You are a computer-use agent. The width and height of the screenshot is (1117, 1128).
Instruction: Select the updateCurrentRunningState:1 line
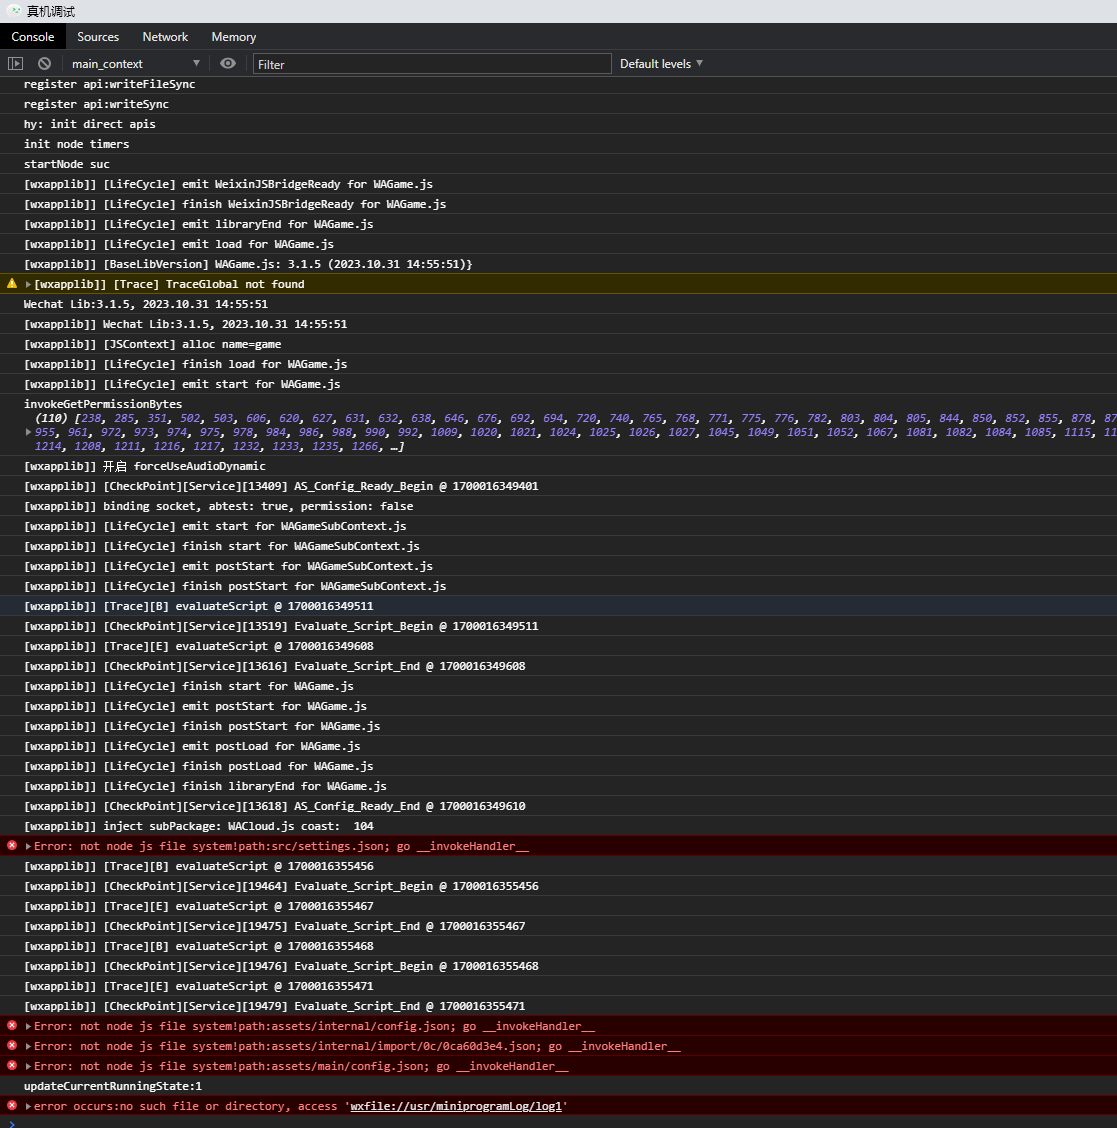(558, 1086)
